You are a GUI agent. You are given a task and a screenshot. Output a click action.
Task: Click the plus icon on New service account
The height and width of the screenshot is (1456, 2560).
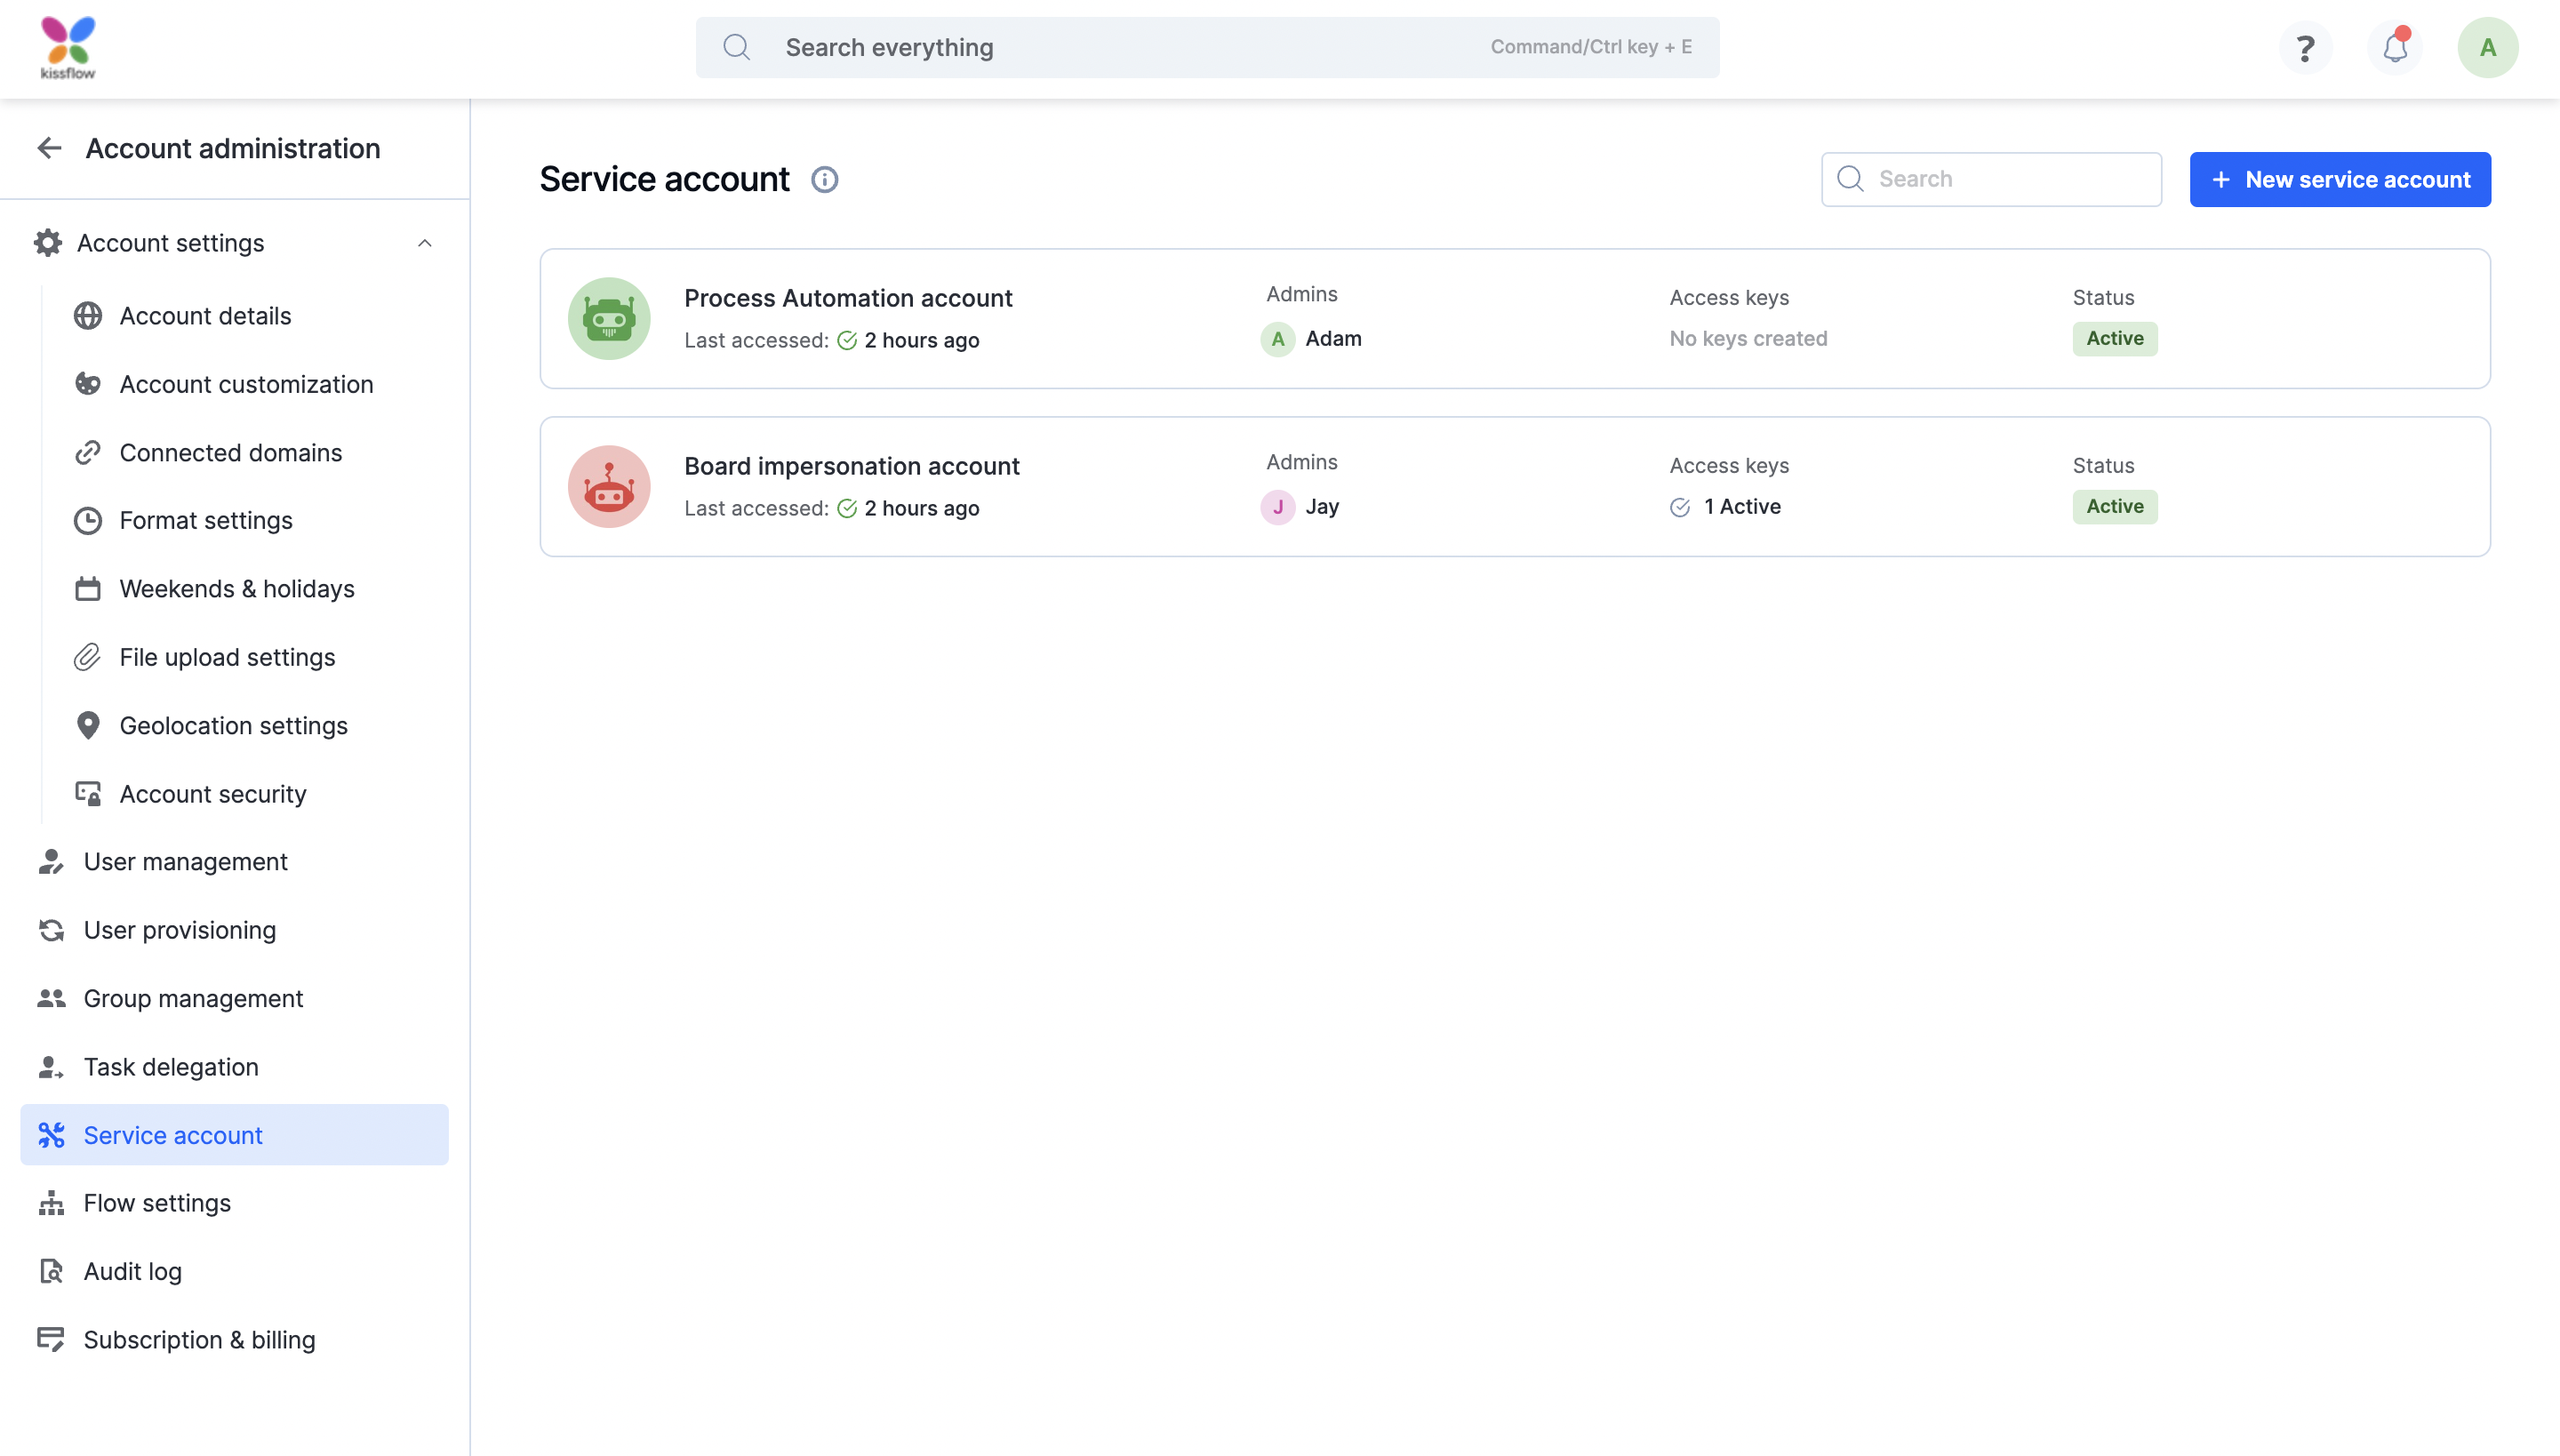pos(2221,180)
